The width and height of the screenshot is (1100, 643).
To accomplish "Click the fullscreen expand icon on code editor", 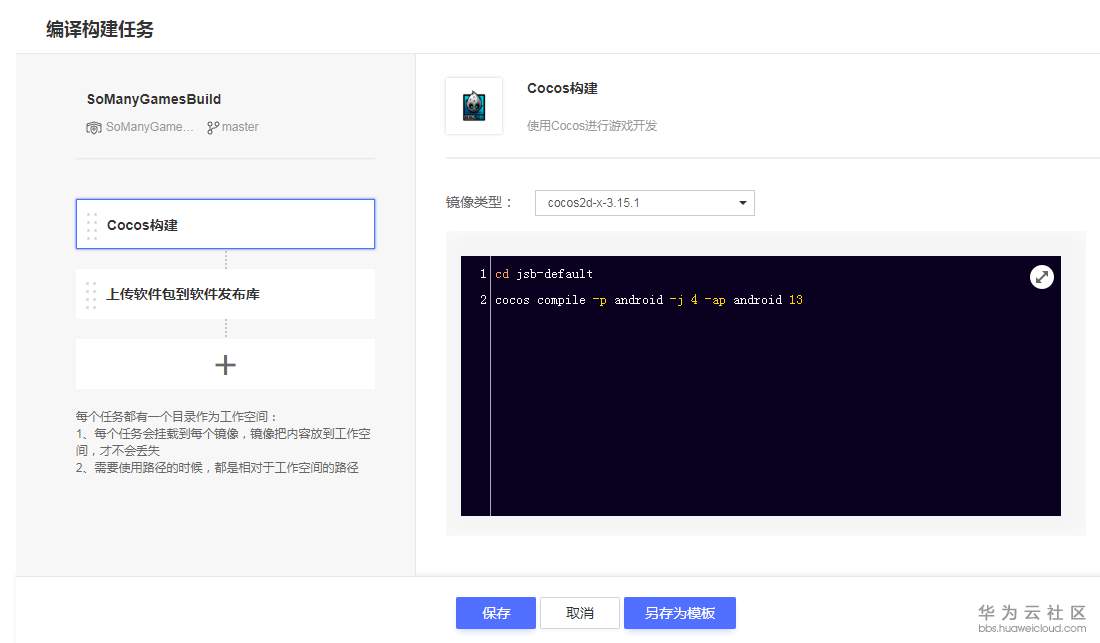I will tap(1041, 277).
